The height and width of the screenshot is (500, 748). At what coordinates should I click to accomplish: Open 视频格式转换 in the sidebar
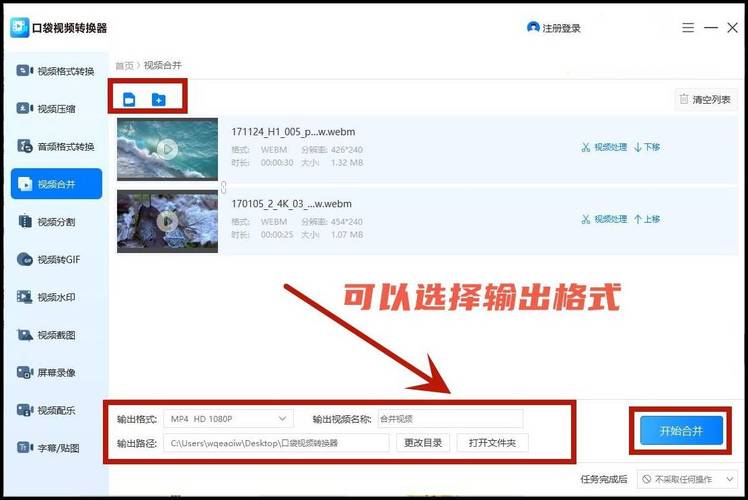56,71
